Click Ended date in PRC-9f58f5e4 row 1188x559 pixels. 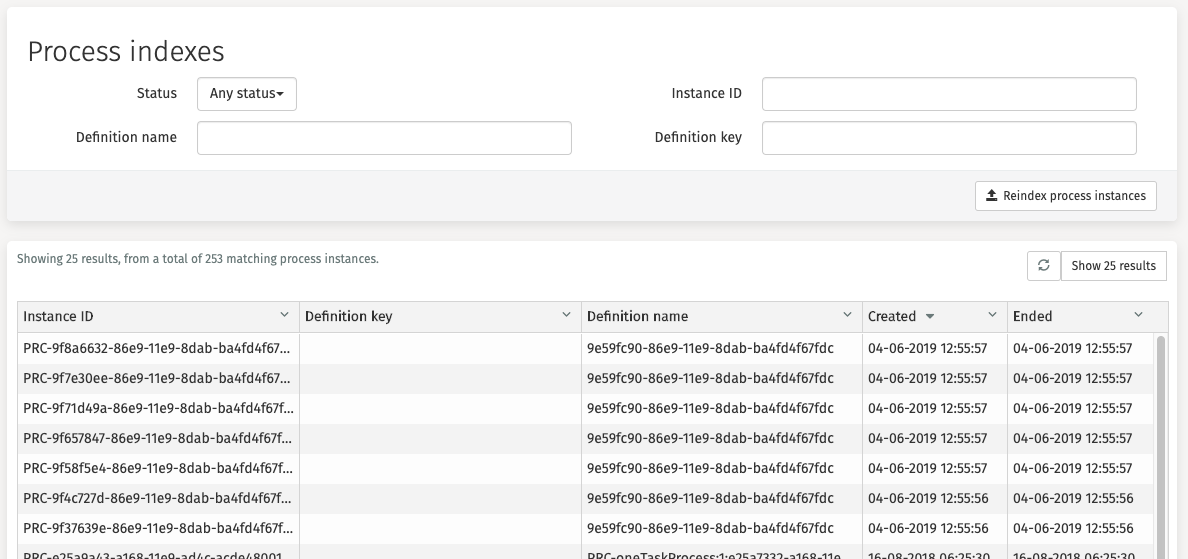1072,469
